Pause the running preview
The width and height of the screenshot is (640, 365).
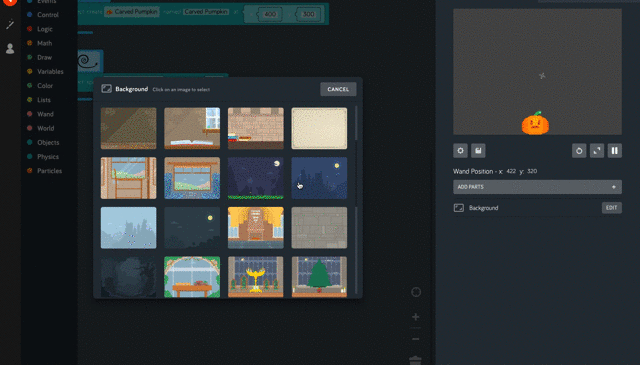(x=615, y=151)
